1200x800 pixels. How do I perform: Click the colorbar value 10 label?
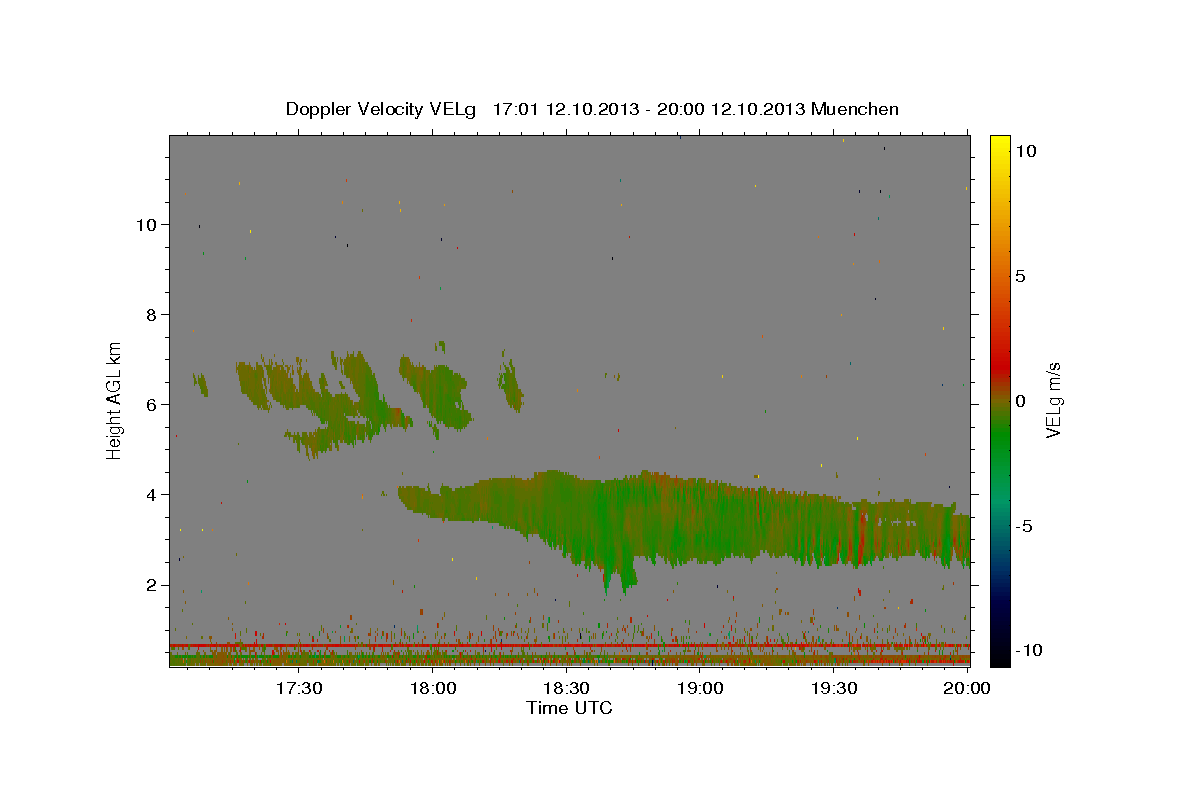pos(1026,151)
